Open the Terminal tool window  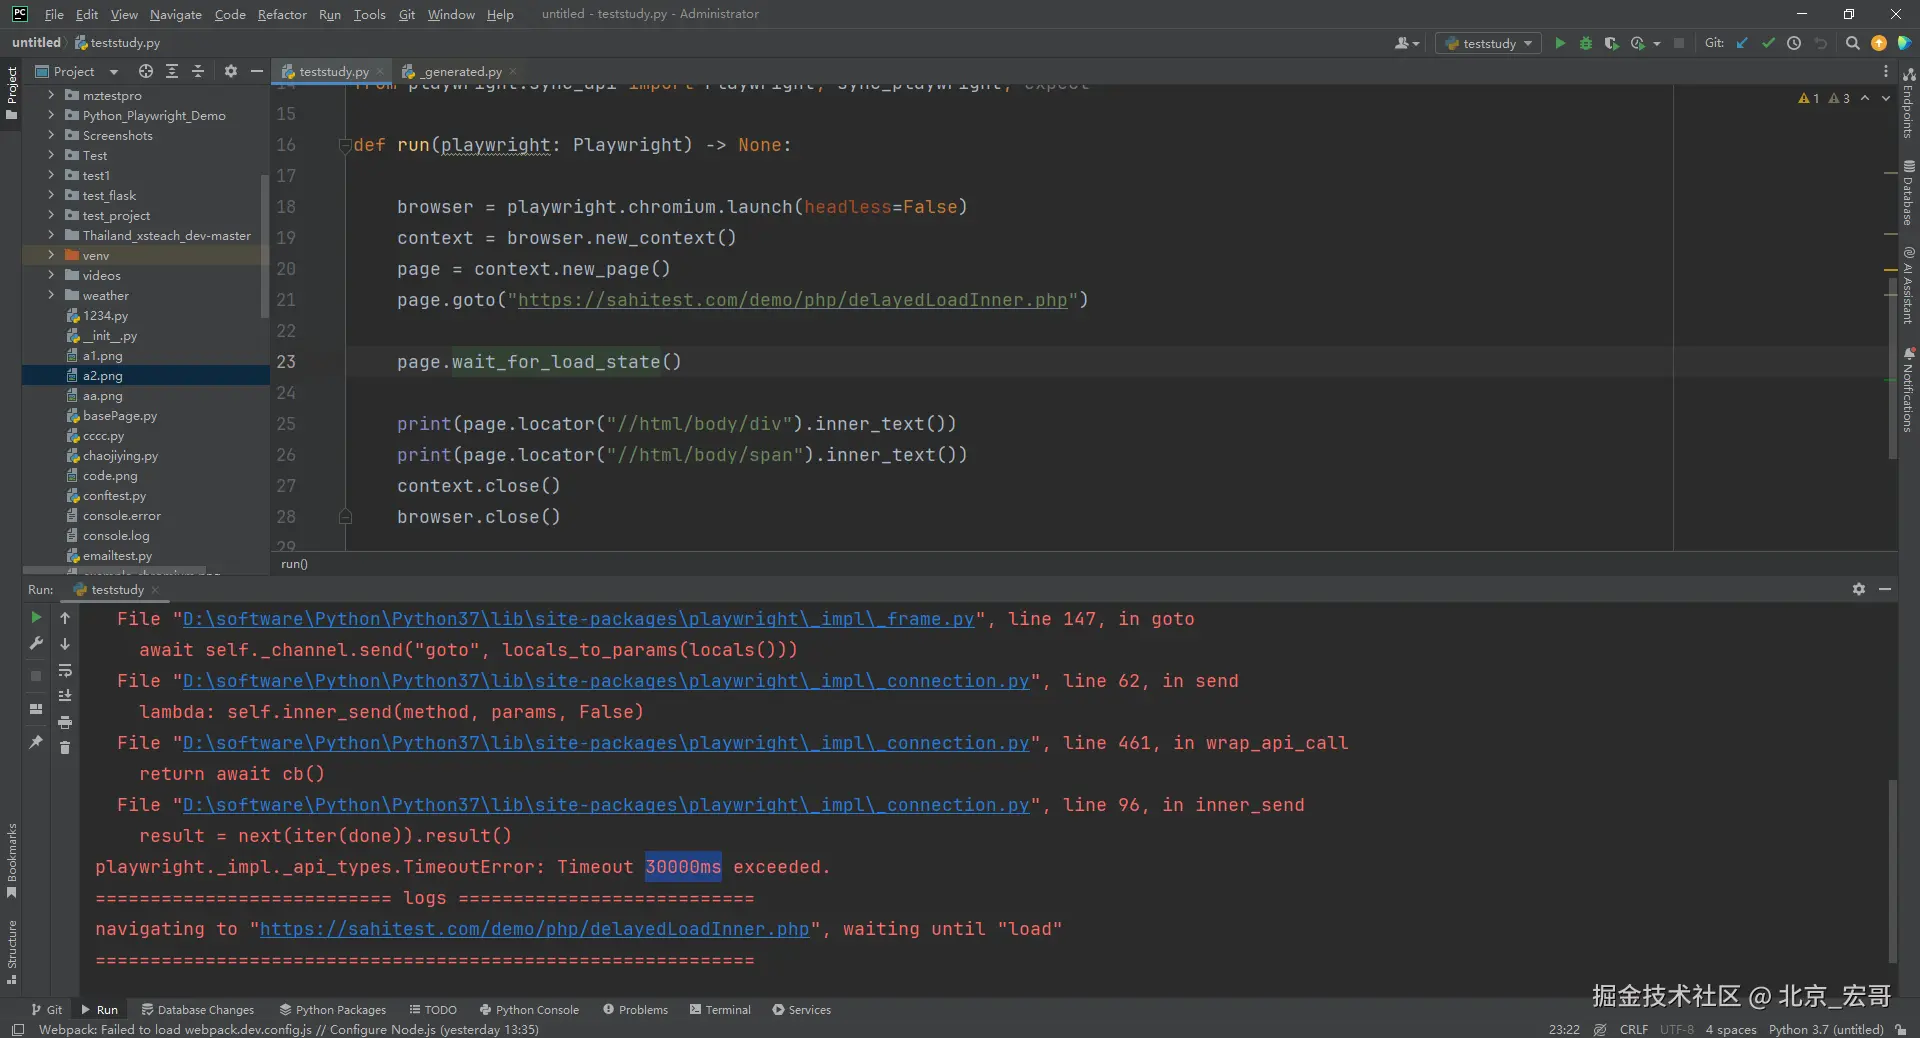coord(720,1010)
